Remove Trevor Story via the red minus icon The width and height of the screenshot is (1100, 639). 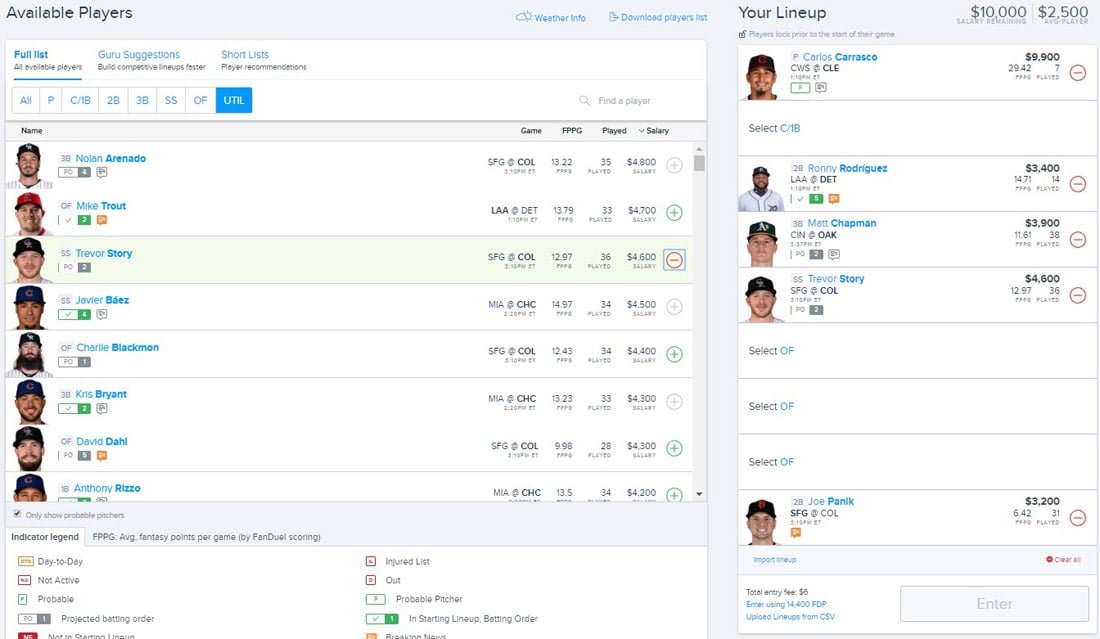[x=673, y=259]
